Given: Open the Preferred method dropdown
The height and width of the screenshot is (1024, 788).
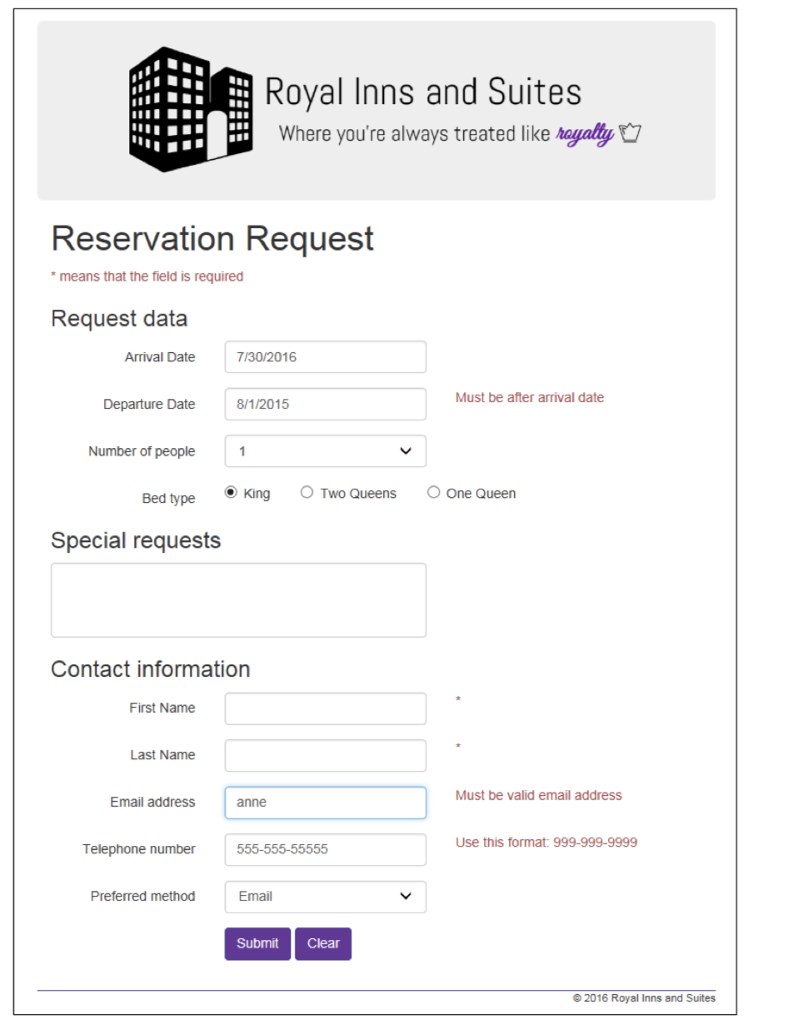Looking at the screenshot, I should [x=324, y=897].
